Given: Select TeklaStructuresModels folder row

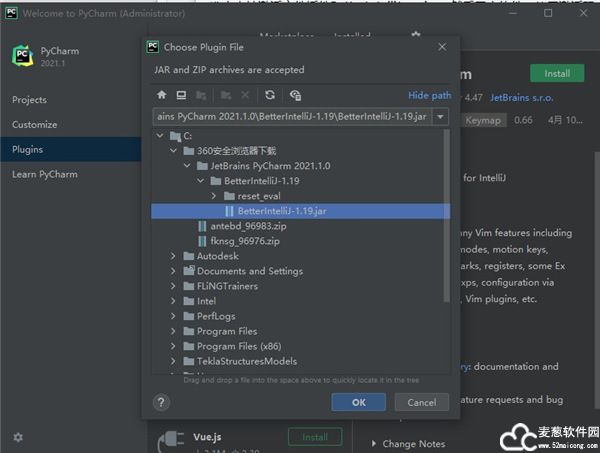Looking at the screenshot, I should coord(300,361).
